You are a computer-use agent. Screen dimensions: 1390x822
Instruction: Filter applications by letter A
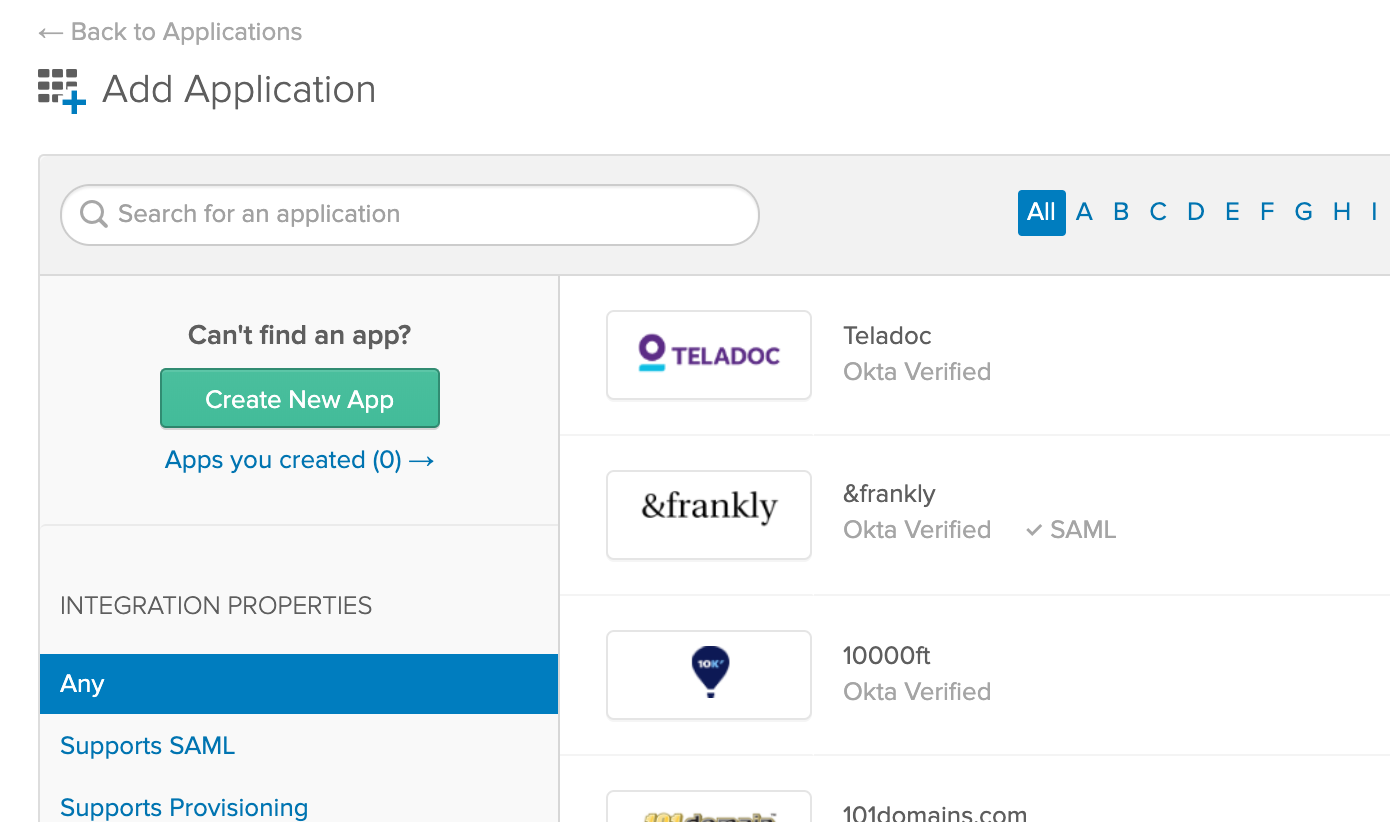coord(1084,212)
